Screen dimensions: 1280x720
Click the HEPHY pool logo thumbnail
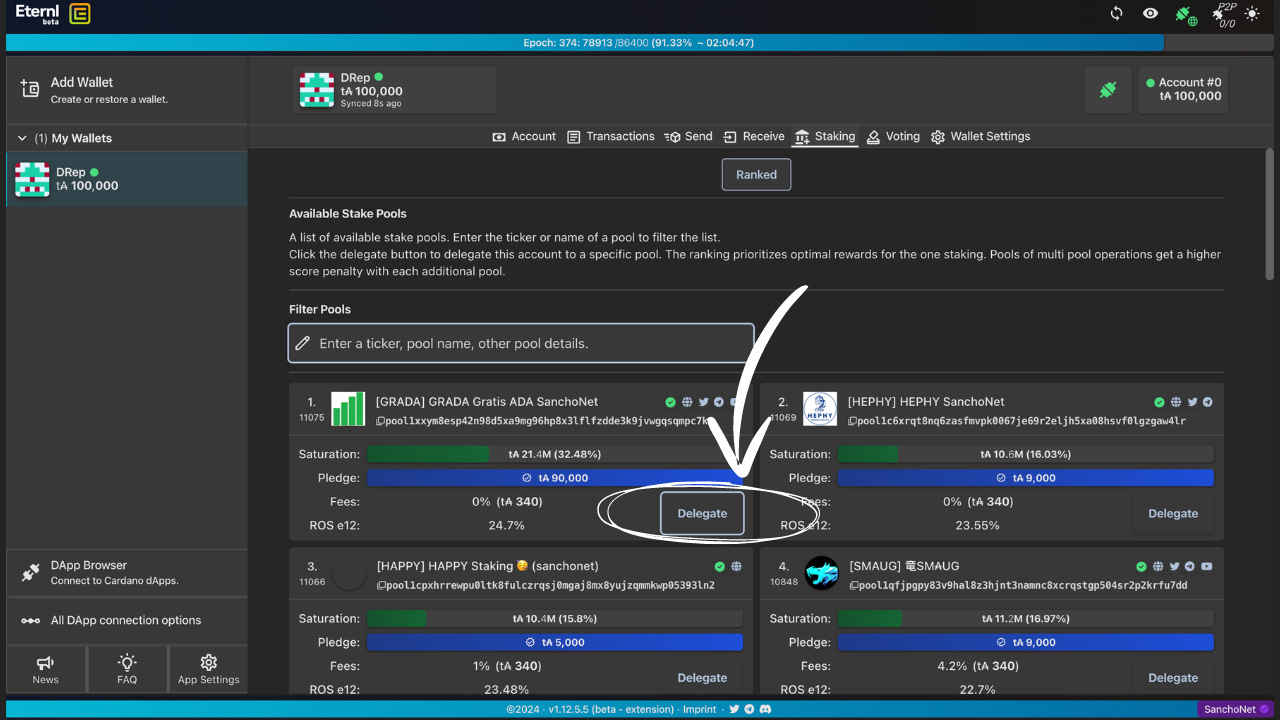point(820,408)
